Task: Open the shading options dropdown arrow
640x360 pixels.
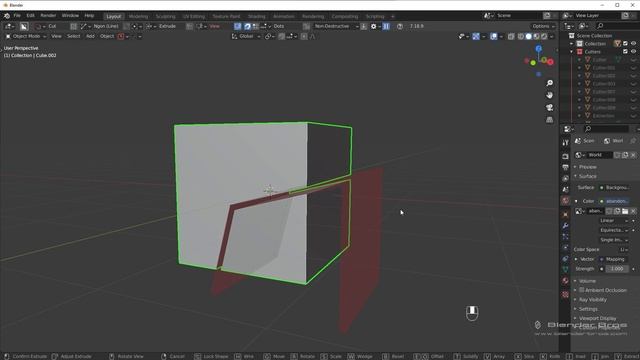Action: (552, 36)
